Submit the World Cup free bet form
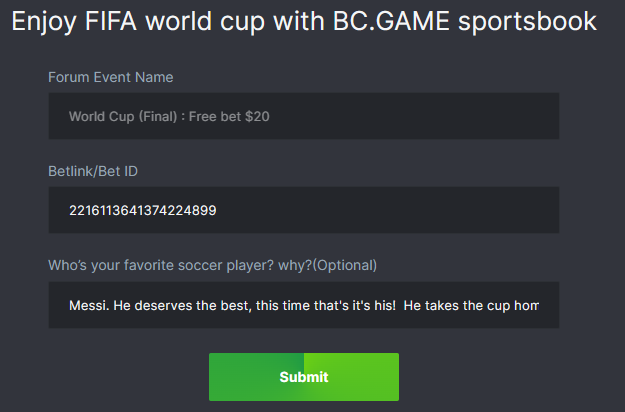 [x=303, y=377]
